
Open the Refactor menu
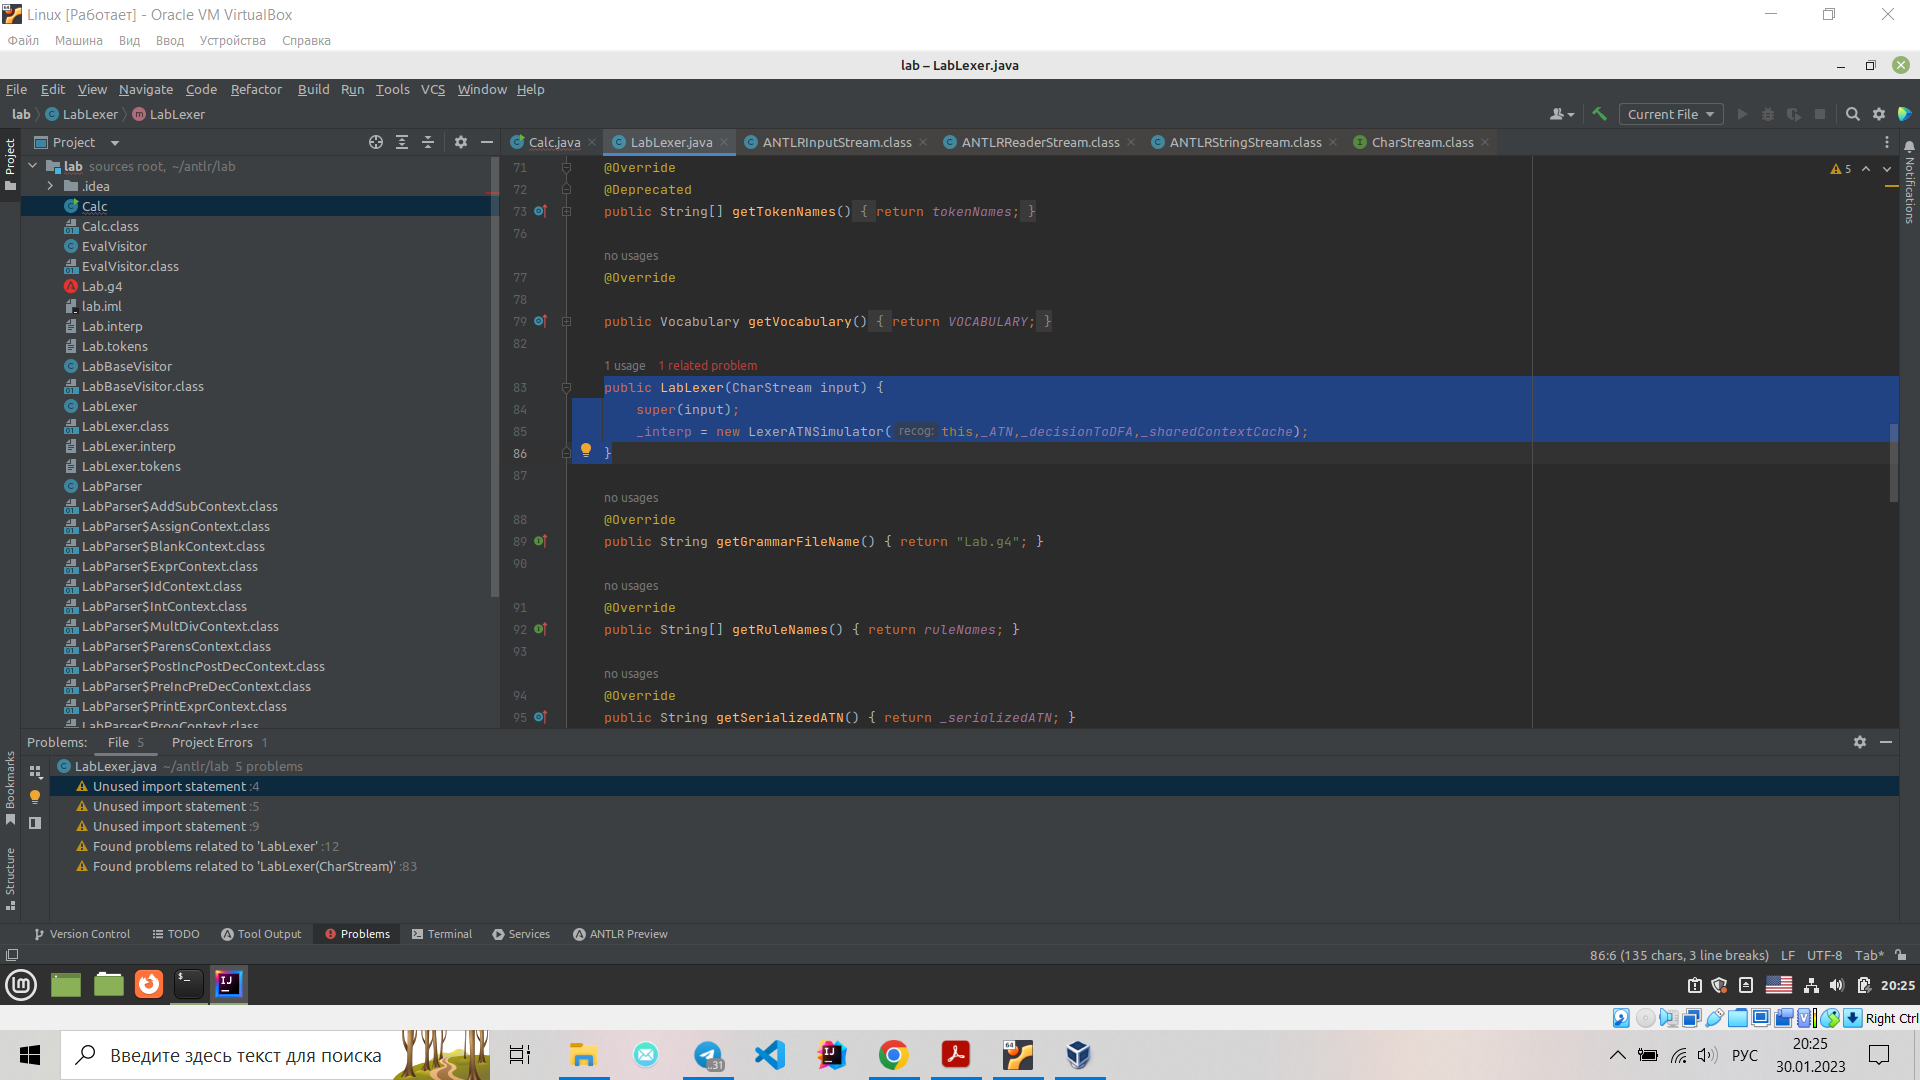(x=256, y=89)
